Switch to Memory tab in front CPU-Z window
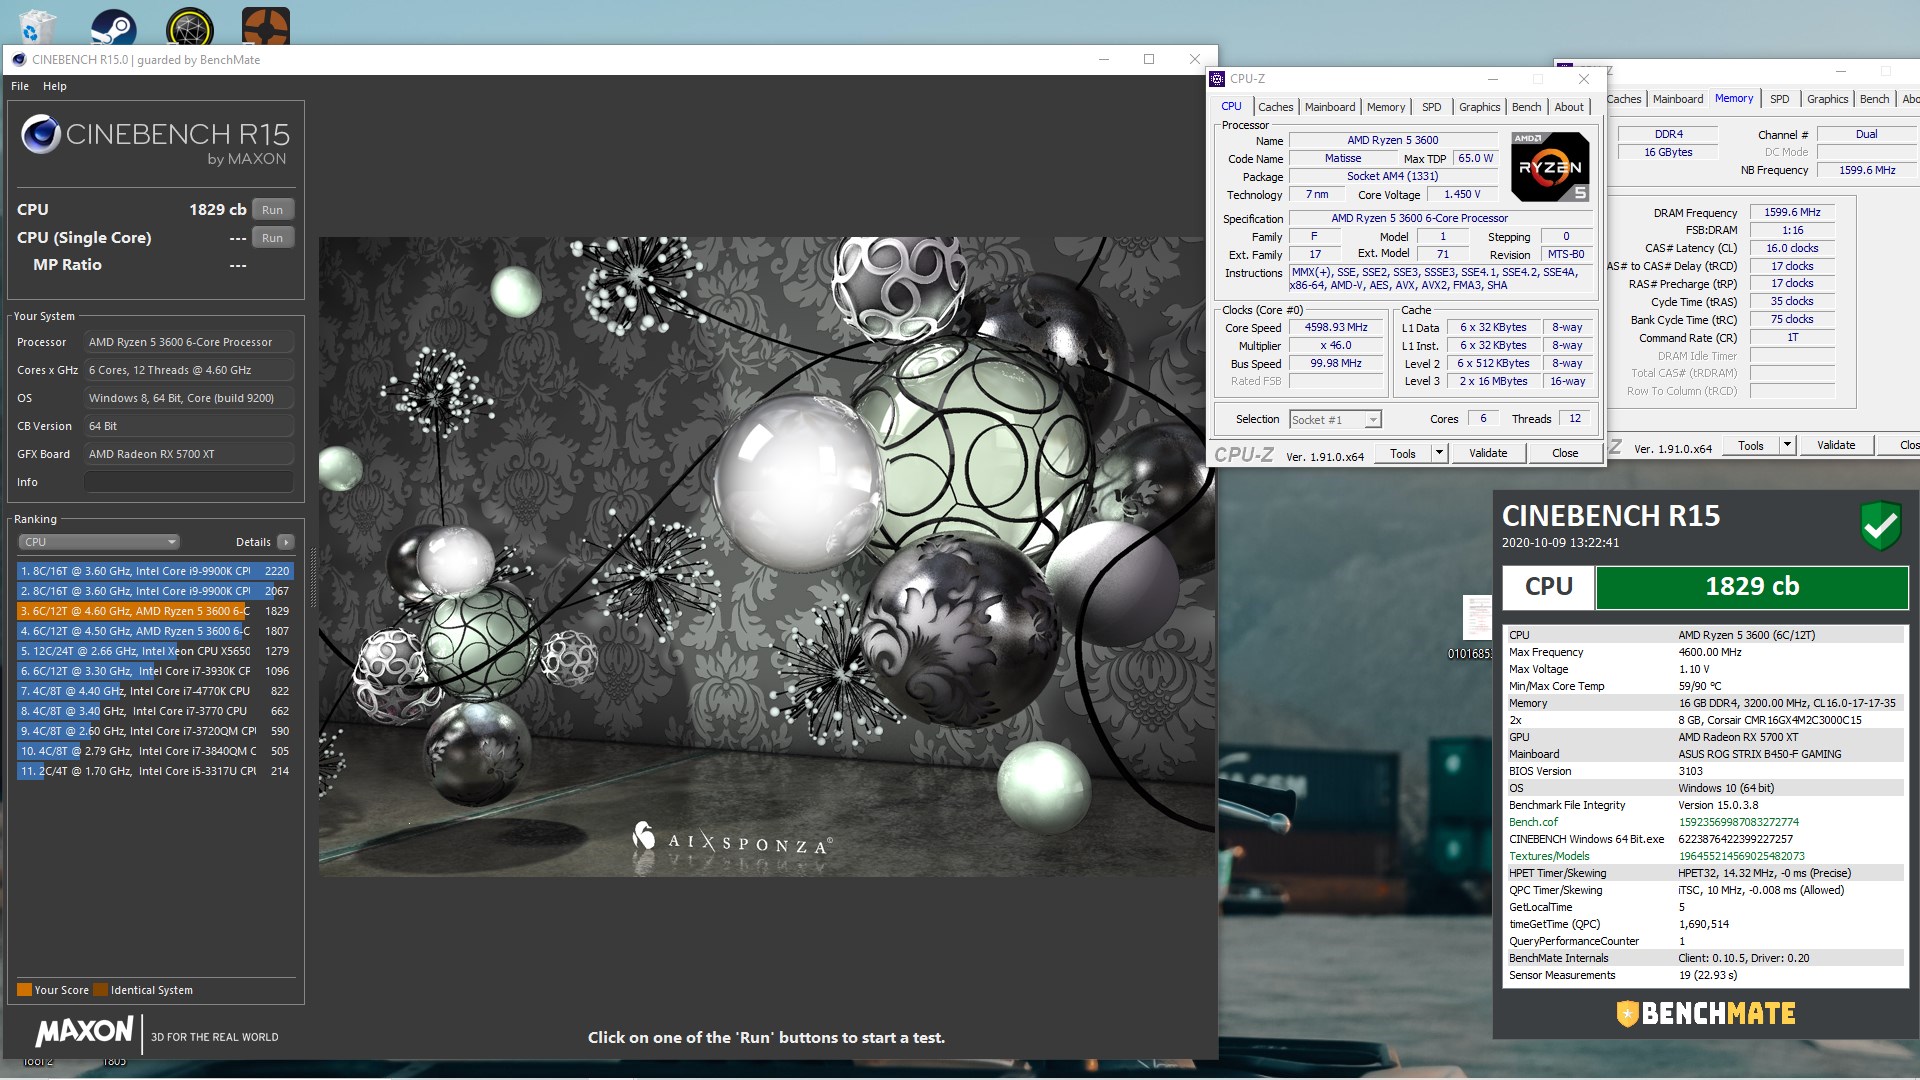Screen dimensions: 1920x1080 click(x=1386, y=107)
